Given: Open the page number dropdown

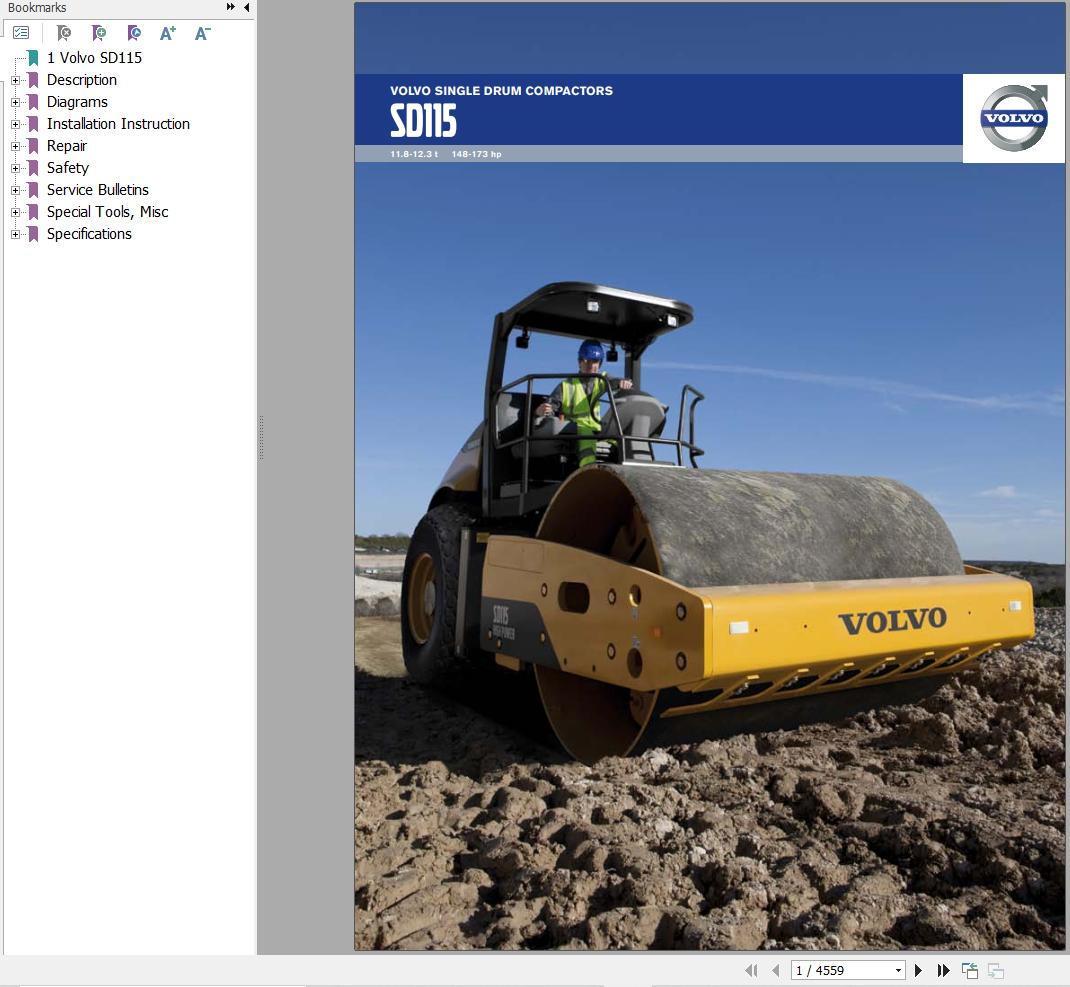Looking at the screenshot, I should [x=897, y=970].
